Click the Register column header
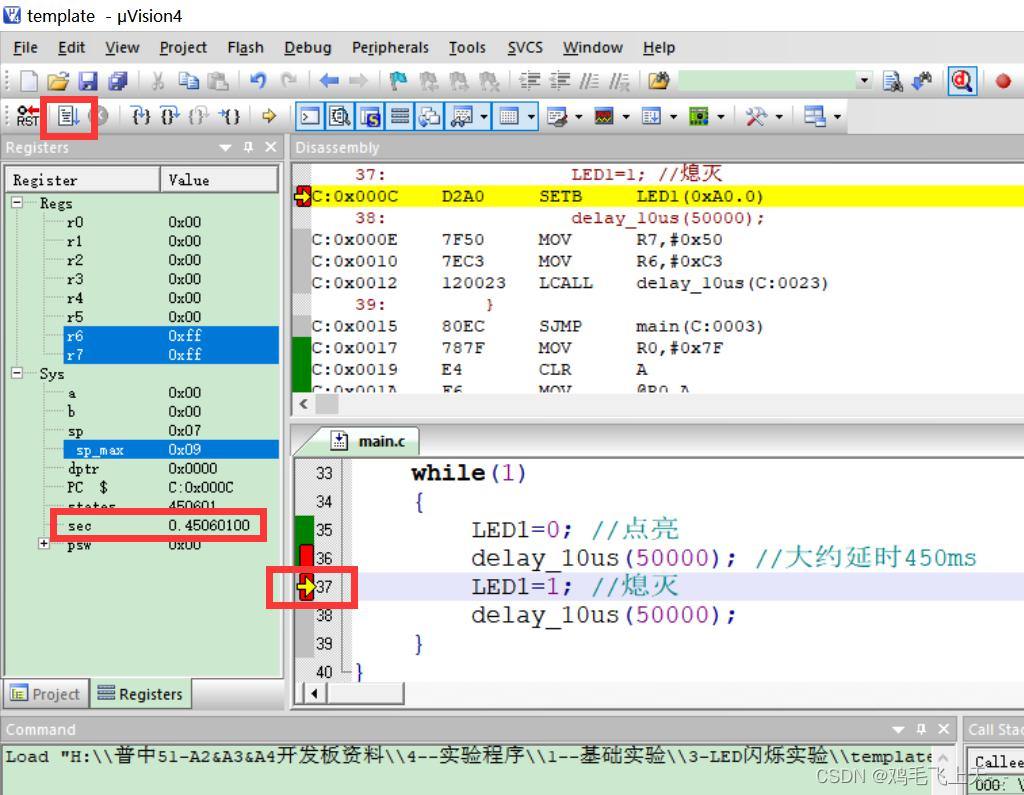 pos(83,180)
